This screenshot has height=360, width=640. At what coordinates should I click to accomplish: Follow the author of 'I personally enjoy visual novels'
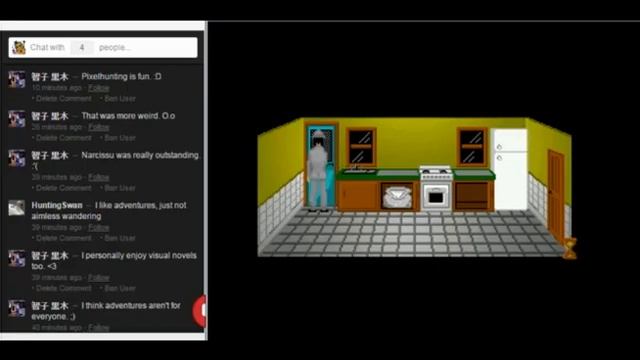pos(99,278)
